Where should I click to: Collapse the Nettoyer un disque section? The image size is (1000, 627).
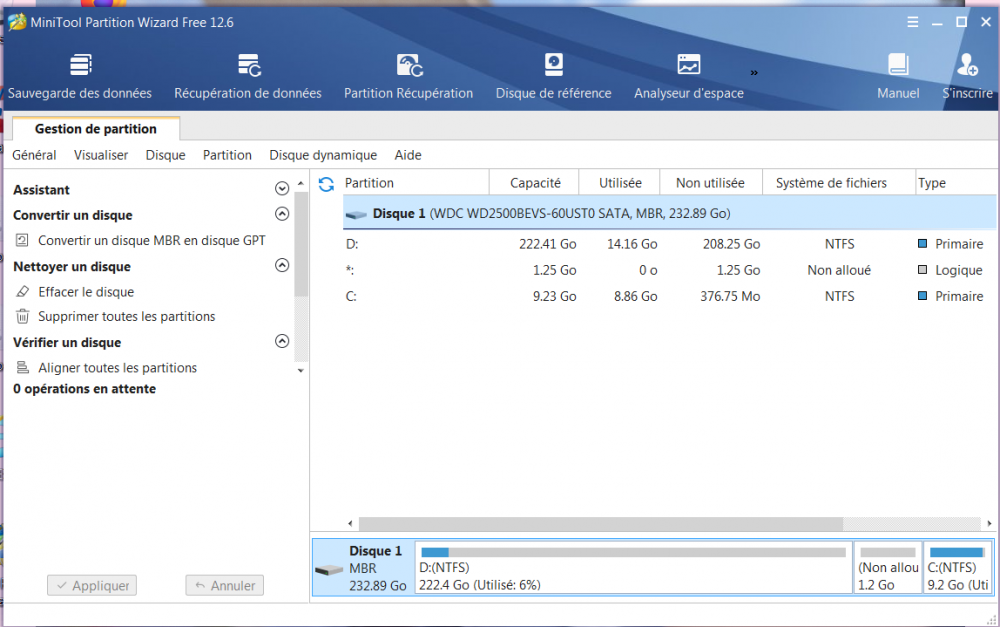pyautogui.click(x=282, y=266)
